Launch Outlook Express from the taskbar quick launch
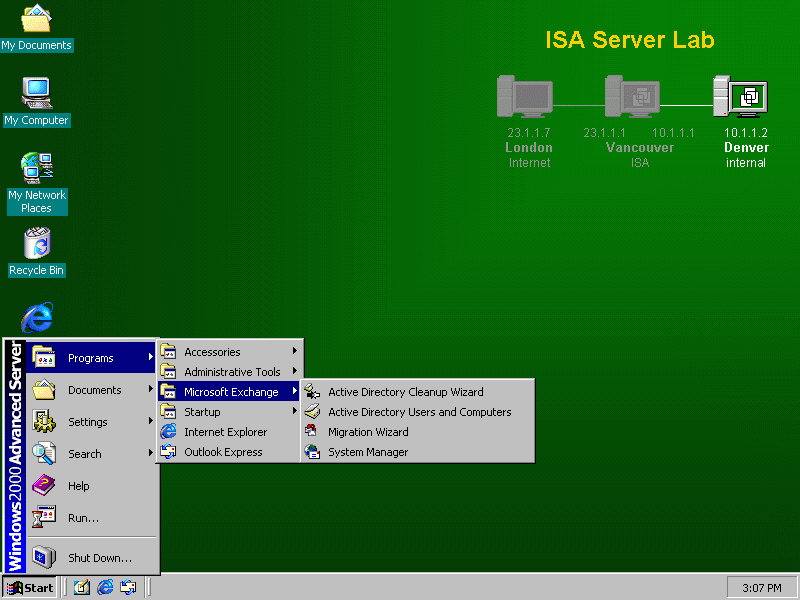800x600 pixels. pos(128,587)
